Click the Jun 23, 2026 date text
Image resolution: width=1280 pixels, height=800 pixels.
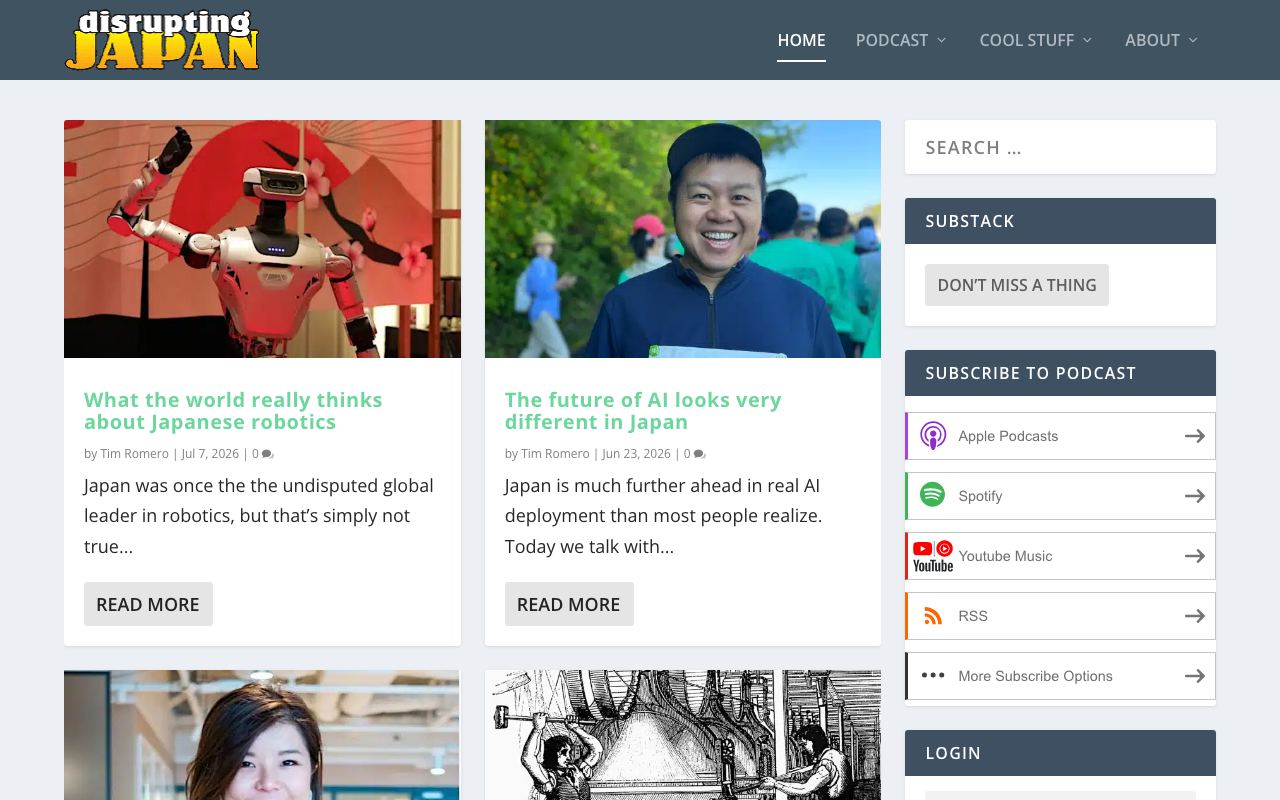click(636, 453)
